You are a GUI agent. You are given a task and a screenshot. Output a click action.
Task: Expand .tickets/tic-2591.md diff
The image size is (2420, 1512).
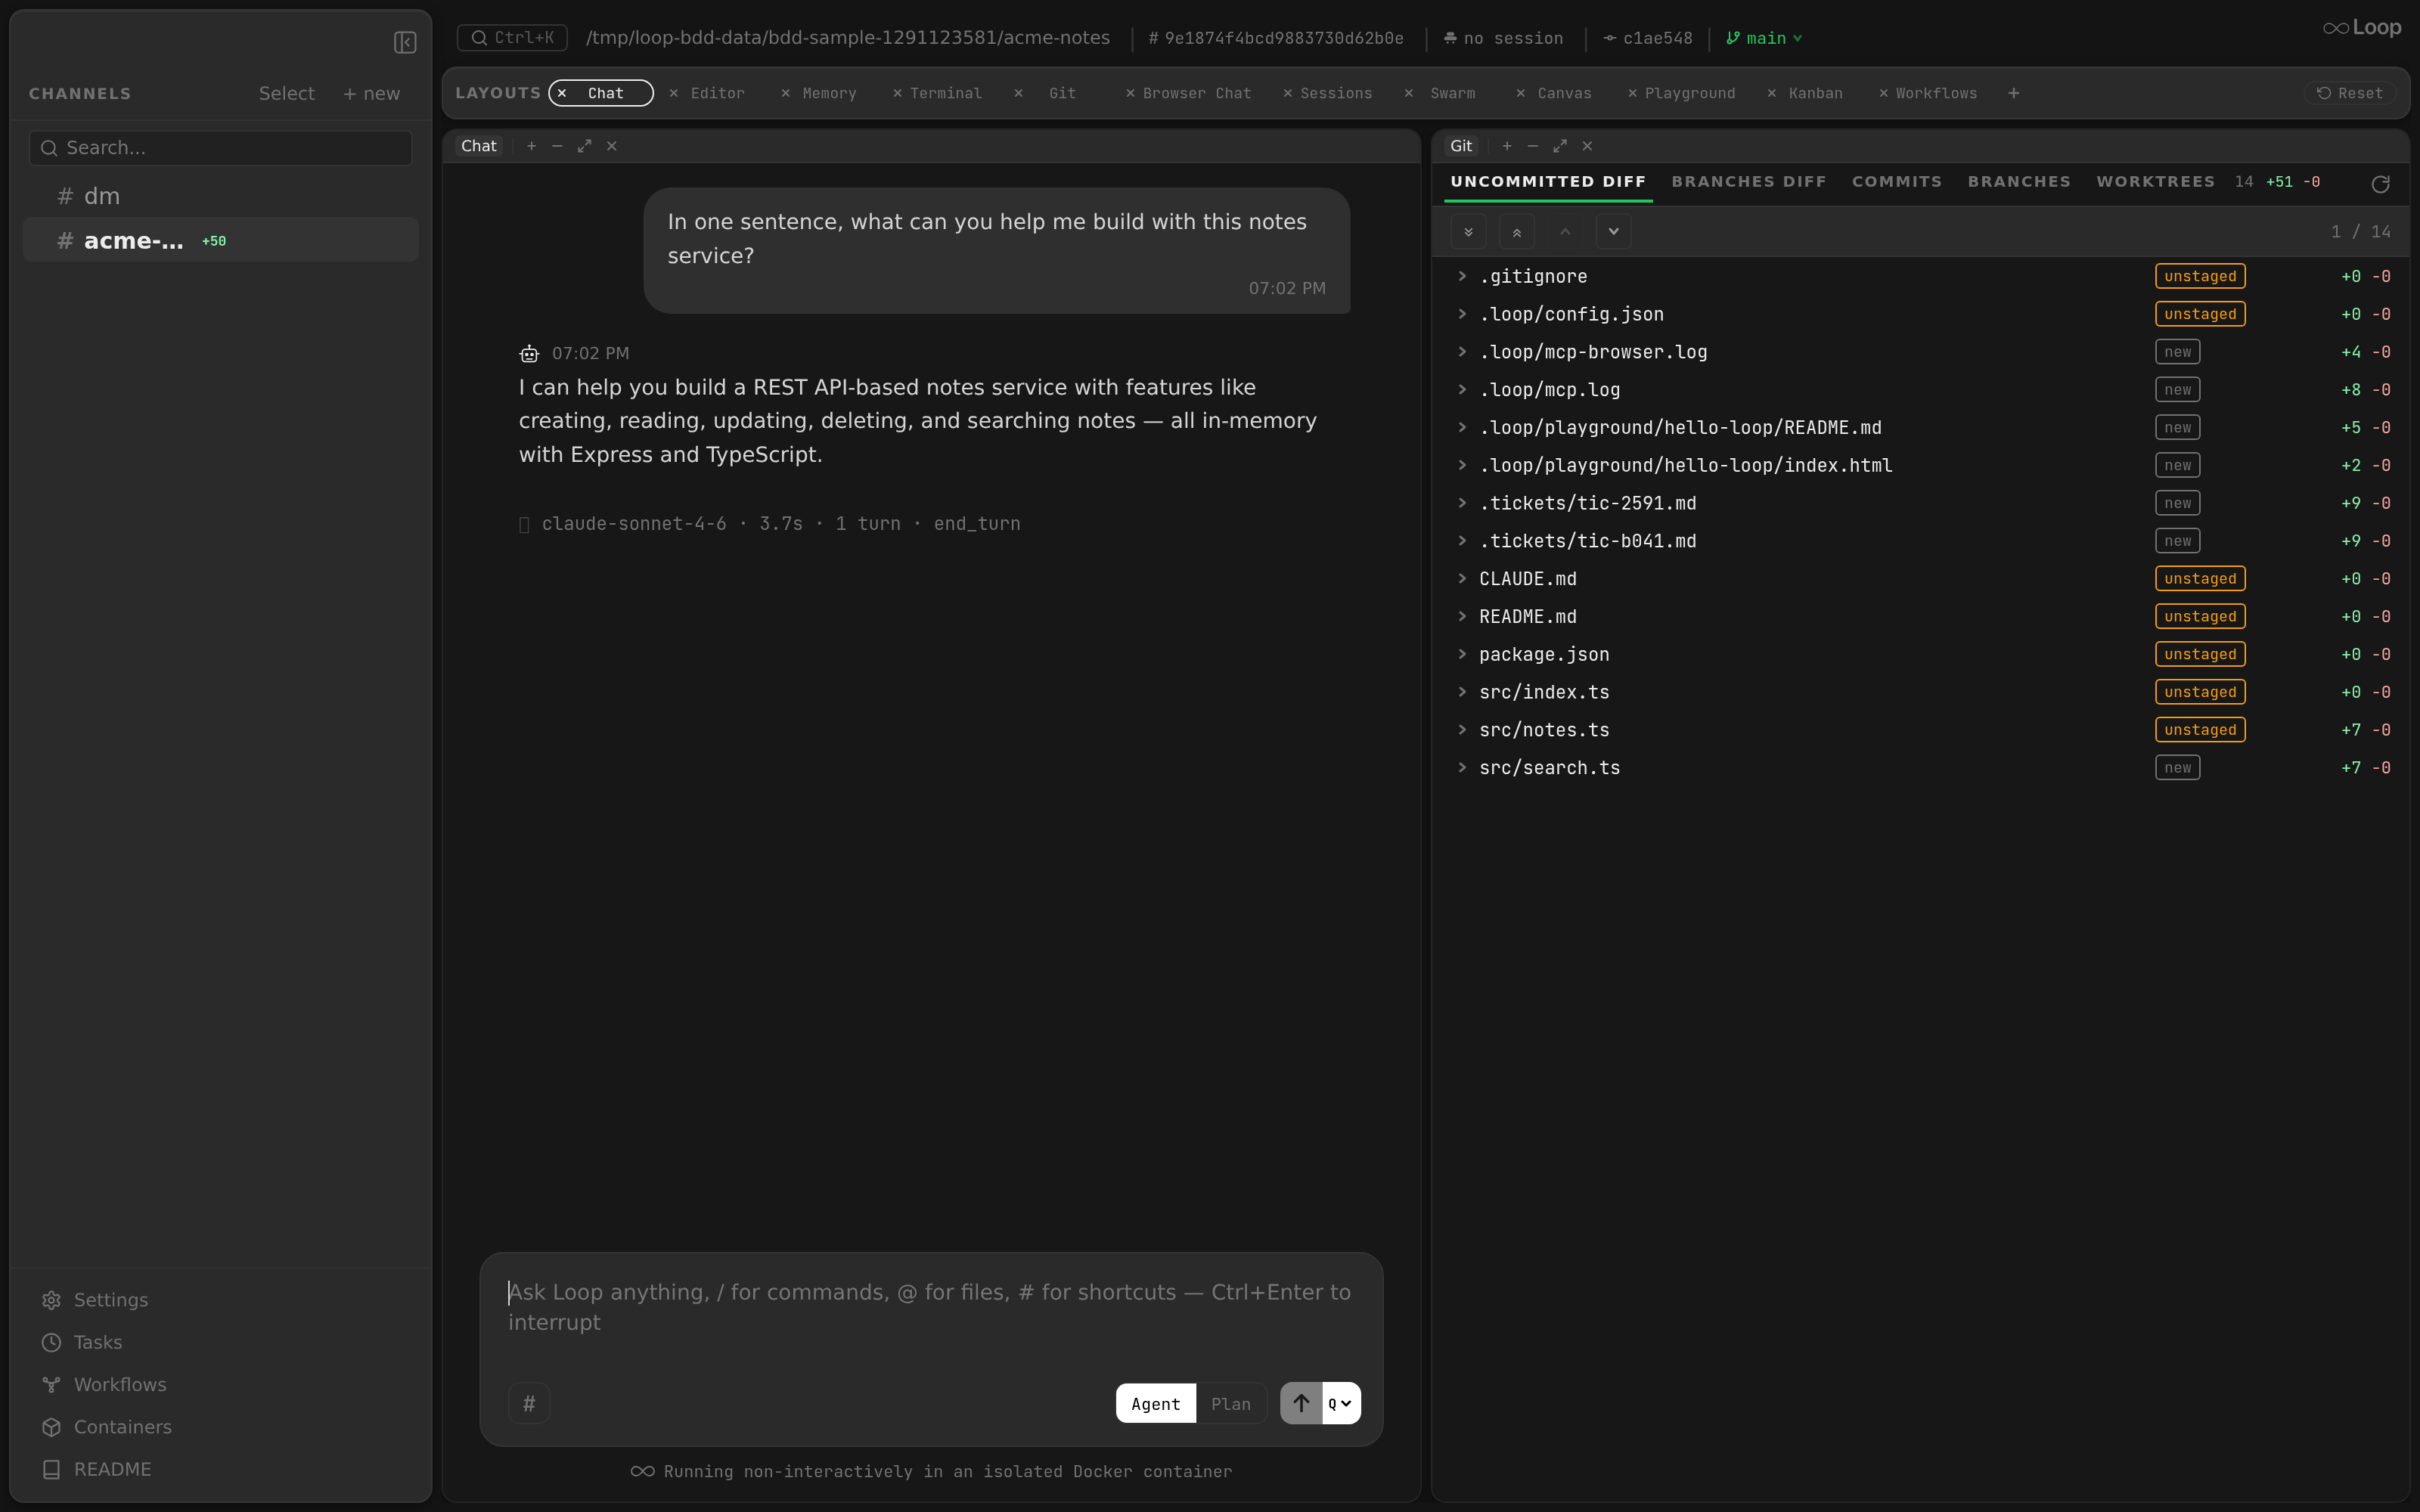coord(1462,503)
